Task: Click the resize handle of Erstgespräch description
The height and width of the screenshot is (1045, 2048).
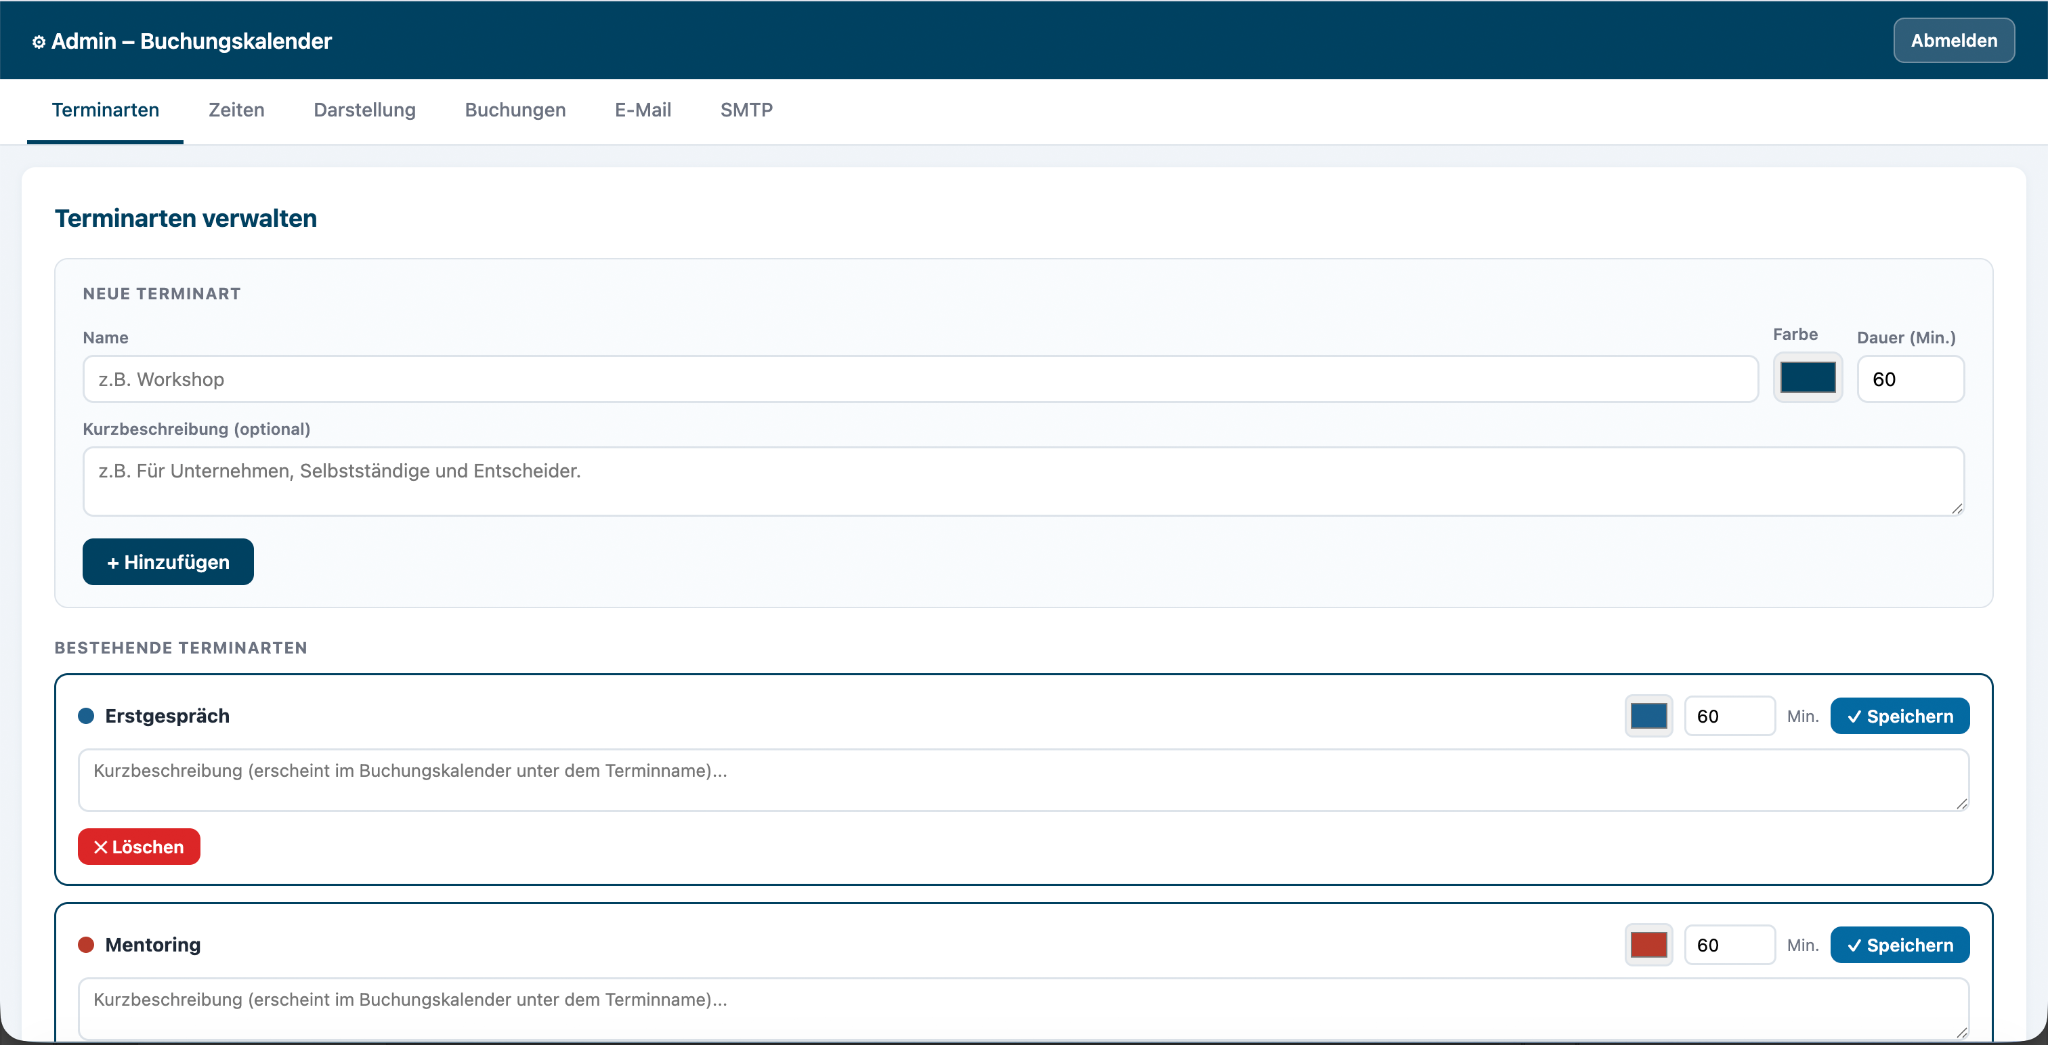Action: click(1961, 803)
